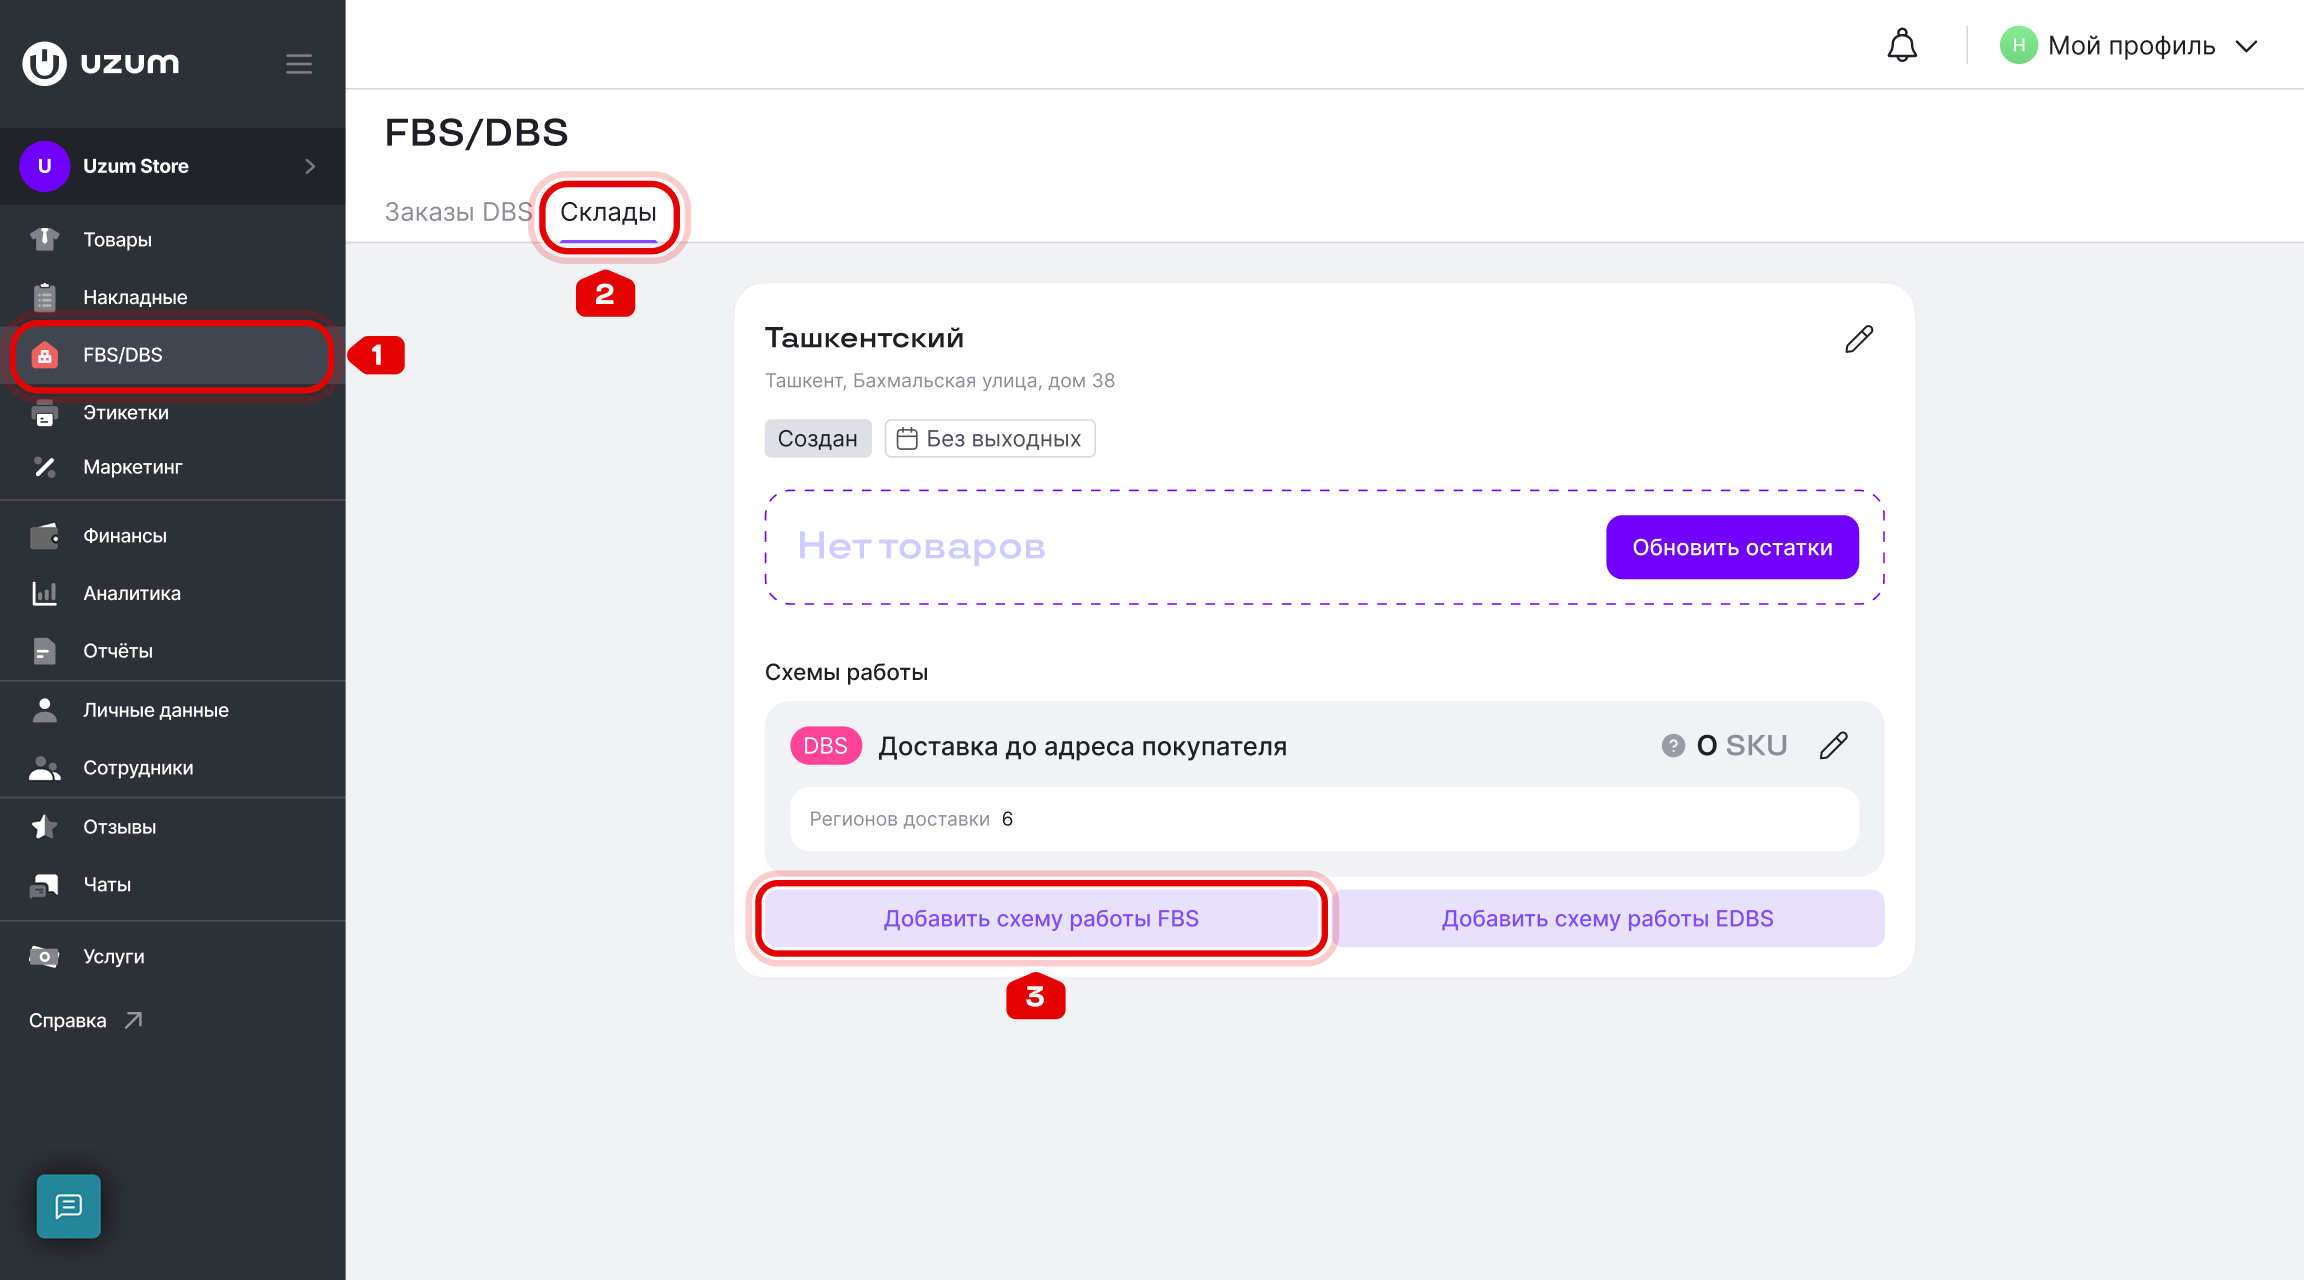Collapse sidebar with hamburger menu icon
2305x1281 pixels.
299,64
